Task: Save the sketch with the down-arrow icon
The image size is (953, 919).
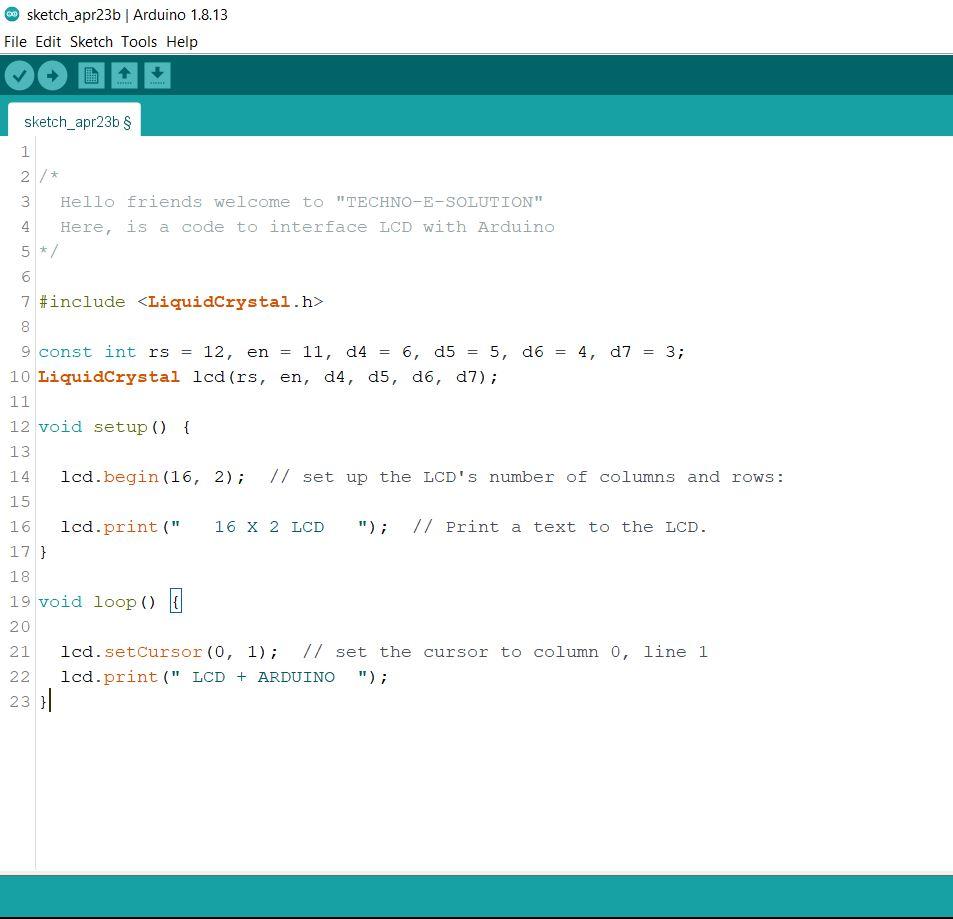Action: click(x=157, y=76)
